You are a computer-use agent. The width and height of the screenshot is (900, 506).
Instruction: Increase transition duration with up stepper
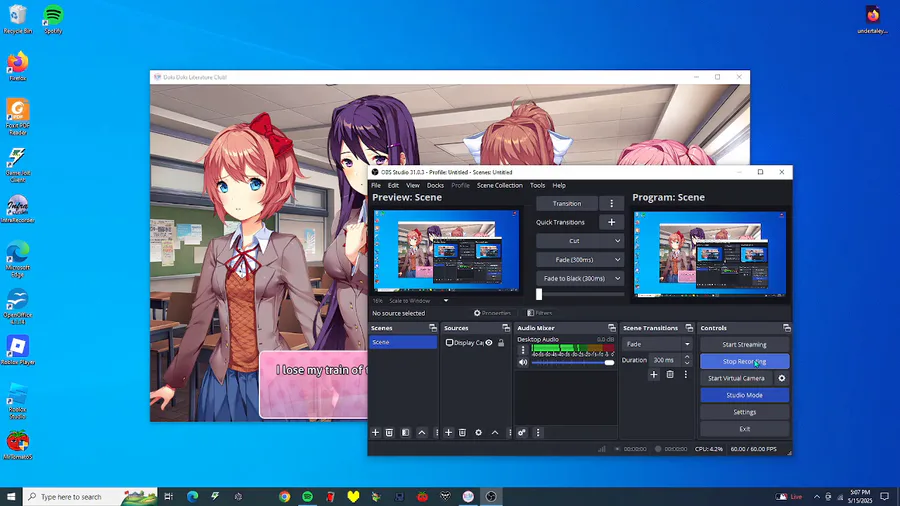point(687,357)
